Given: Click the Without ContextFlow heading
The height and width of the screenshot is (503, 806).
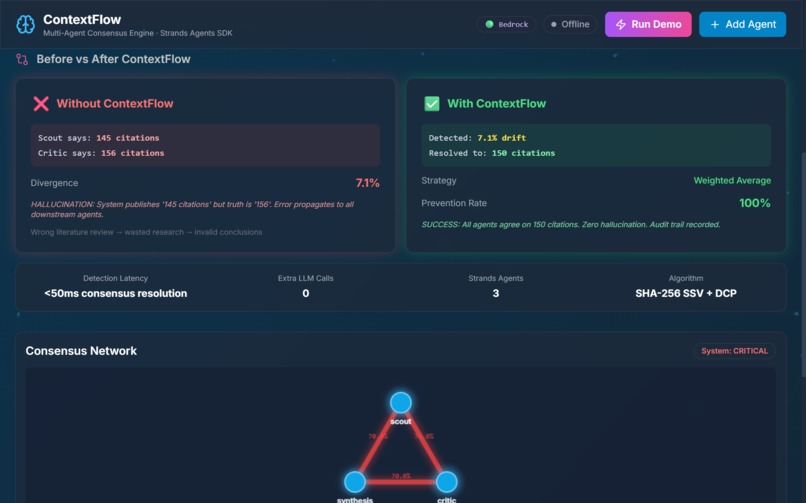Looking at the screenshot, I should pyautogui.click(x=115, y=103).
